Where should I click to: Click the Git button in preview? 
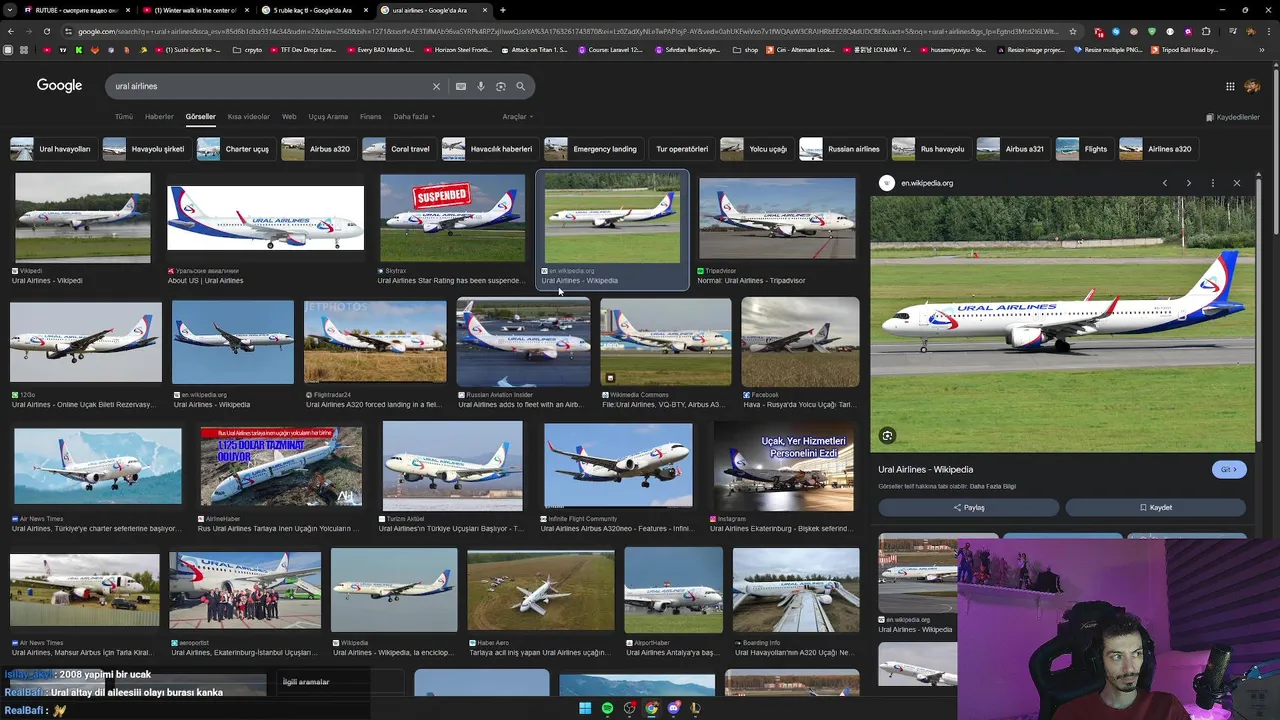coord(1229,470)
